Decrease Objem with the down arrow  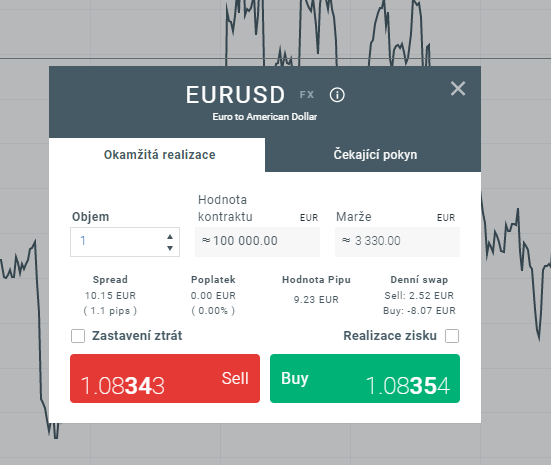(170, 248)
